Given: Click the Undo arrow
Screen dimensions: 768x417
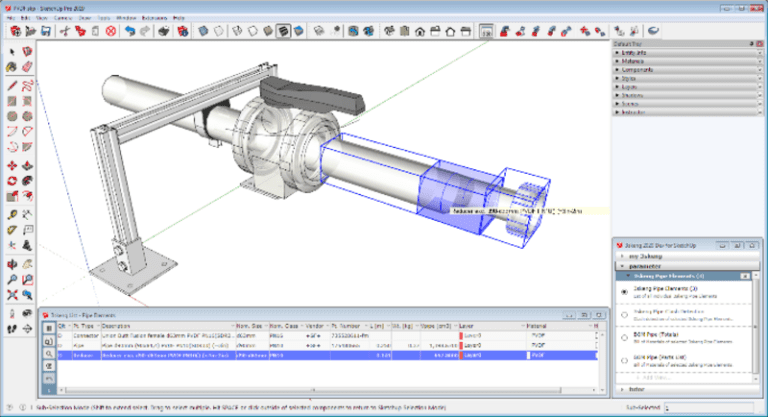Looking at the screenshot, I should click(x=130, y=31).
